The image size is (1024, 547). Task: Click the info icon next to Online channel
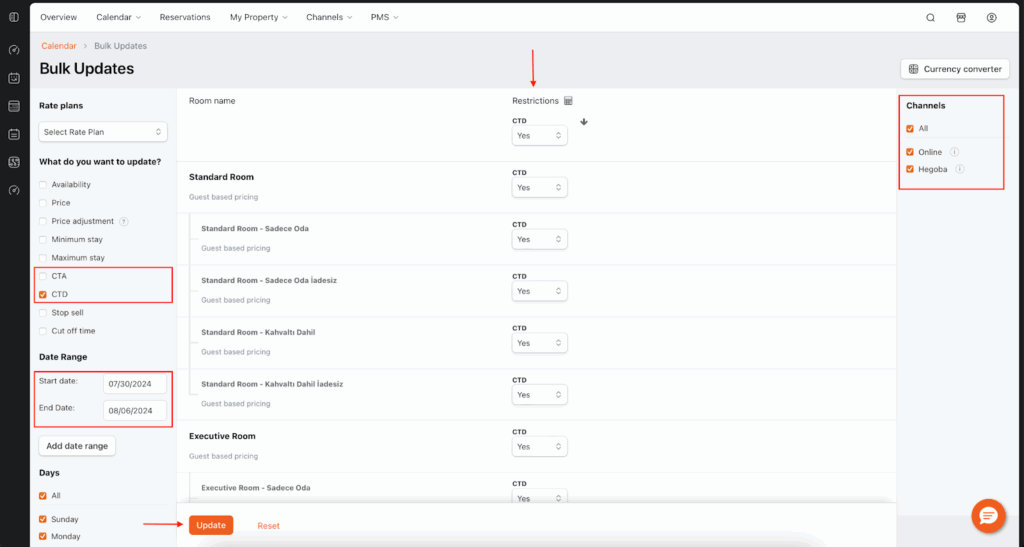click(x=954, y=152)
